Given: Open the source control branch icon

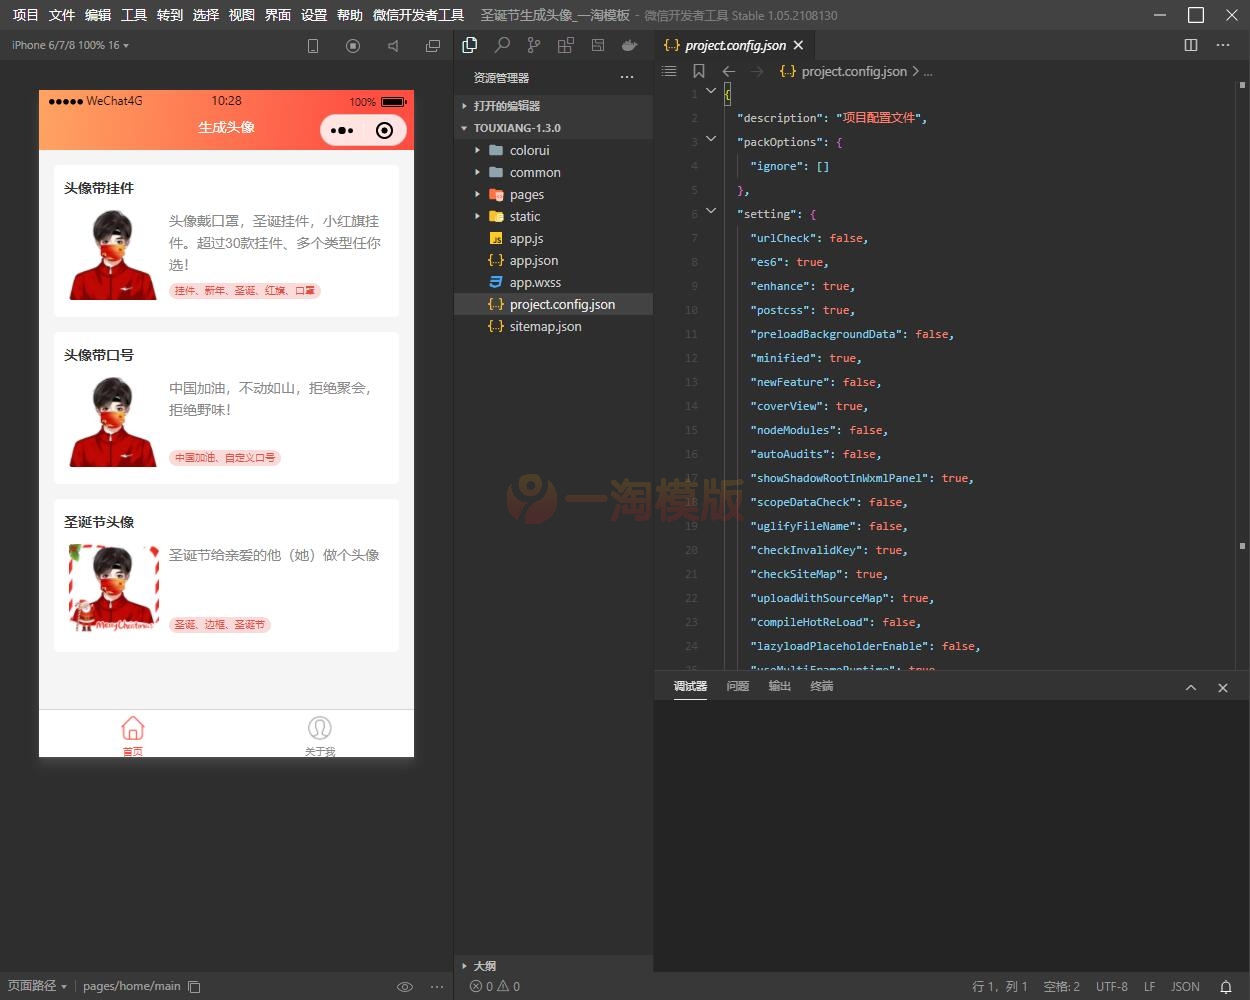Looking at the screenshot, I should pos(534,45).
